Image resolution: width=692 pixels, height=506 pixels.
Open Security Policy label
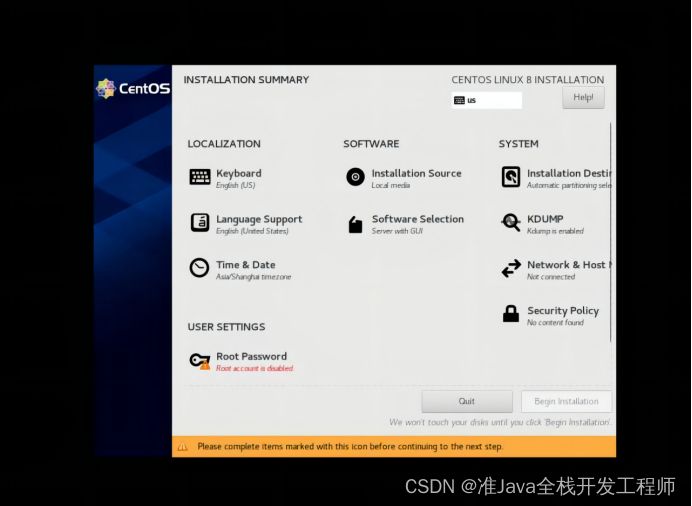563,311
